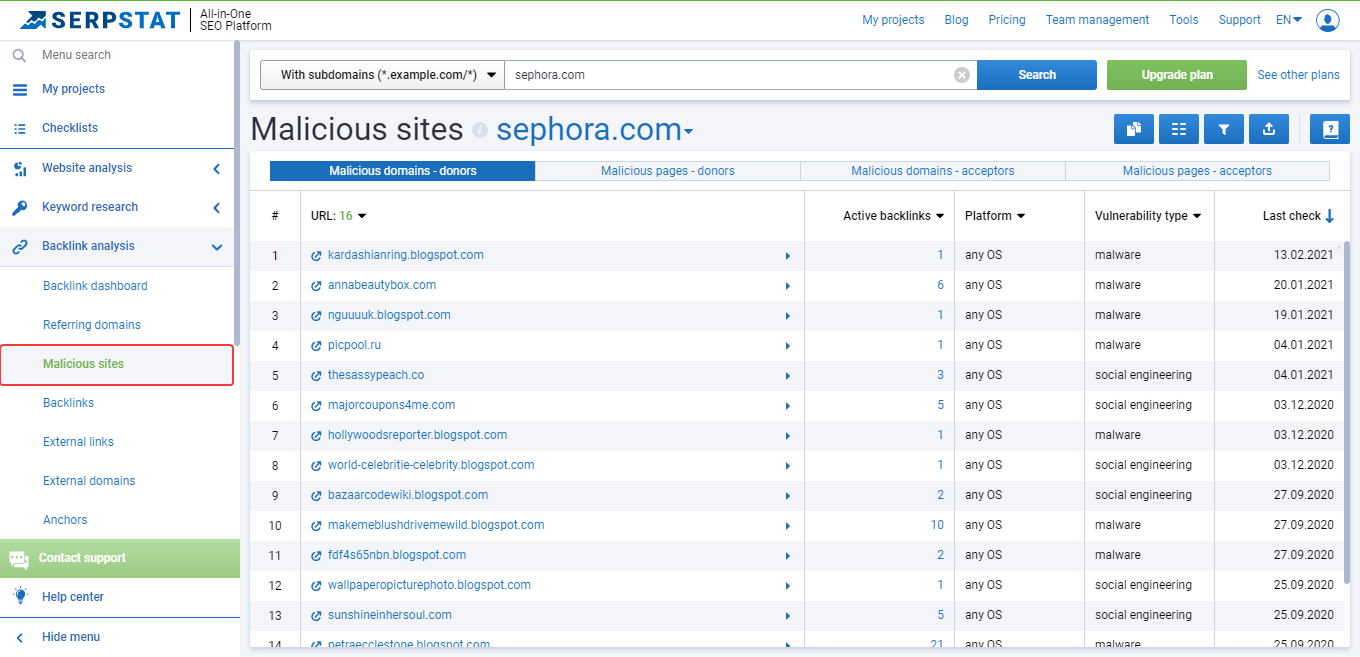The width and height of the screenshot is (1360, 657).
Task: Open the subdomains search mode dropdown
Action: pyautogui.click(x=380, y=74)
